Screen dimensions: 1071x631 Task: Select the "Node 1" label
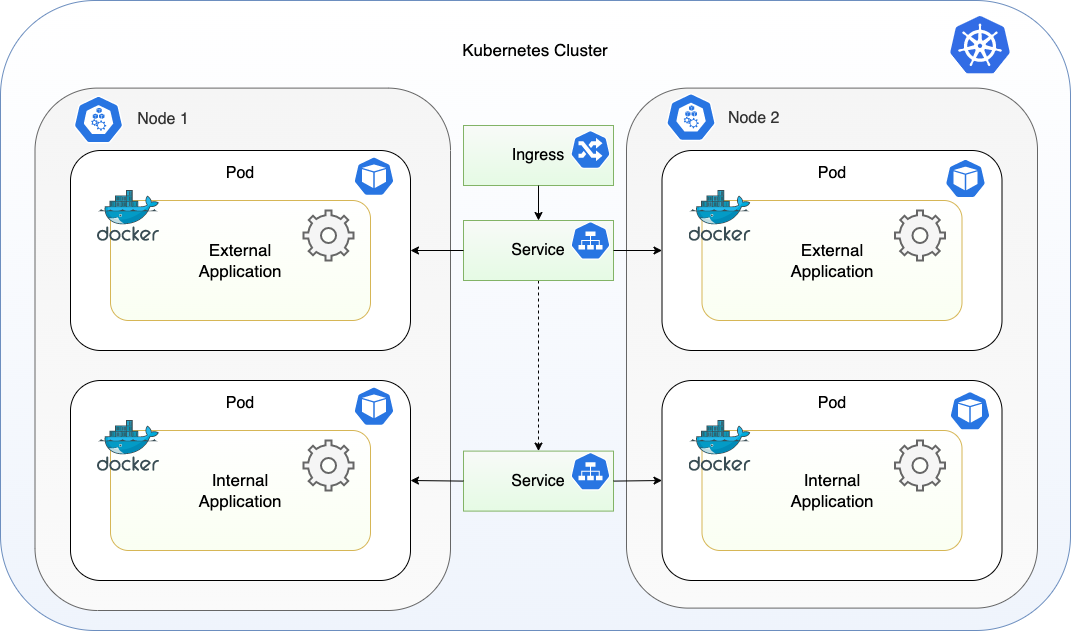pyautogui.click(x=163, y=119)
